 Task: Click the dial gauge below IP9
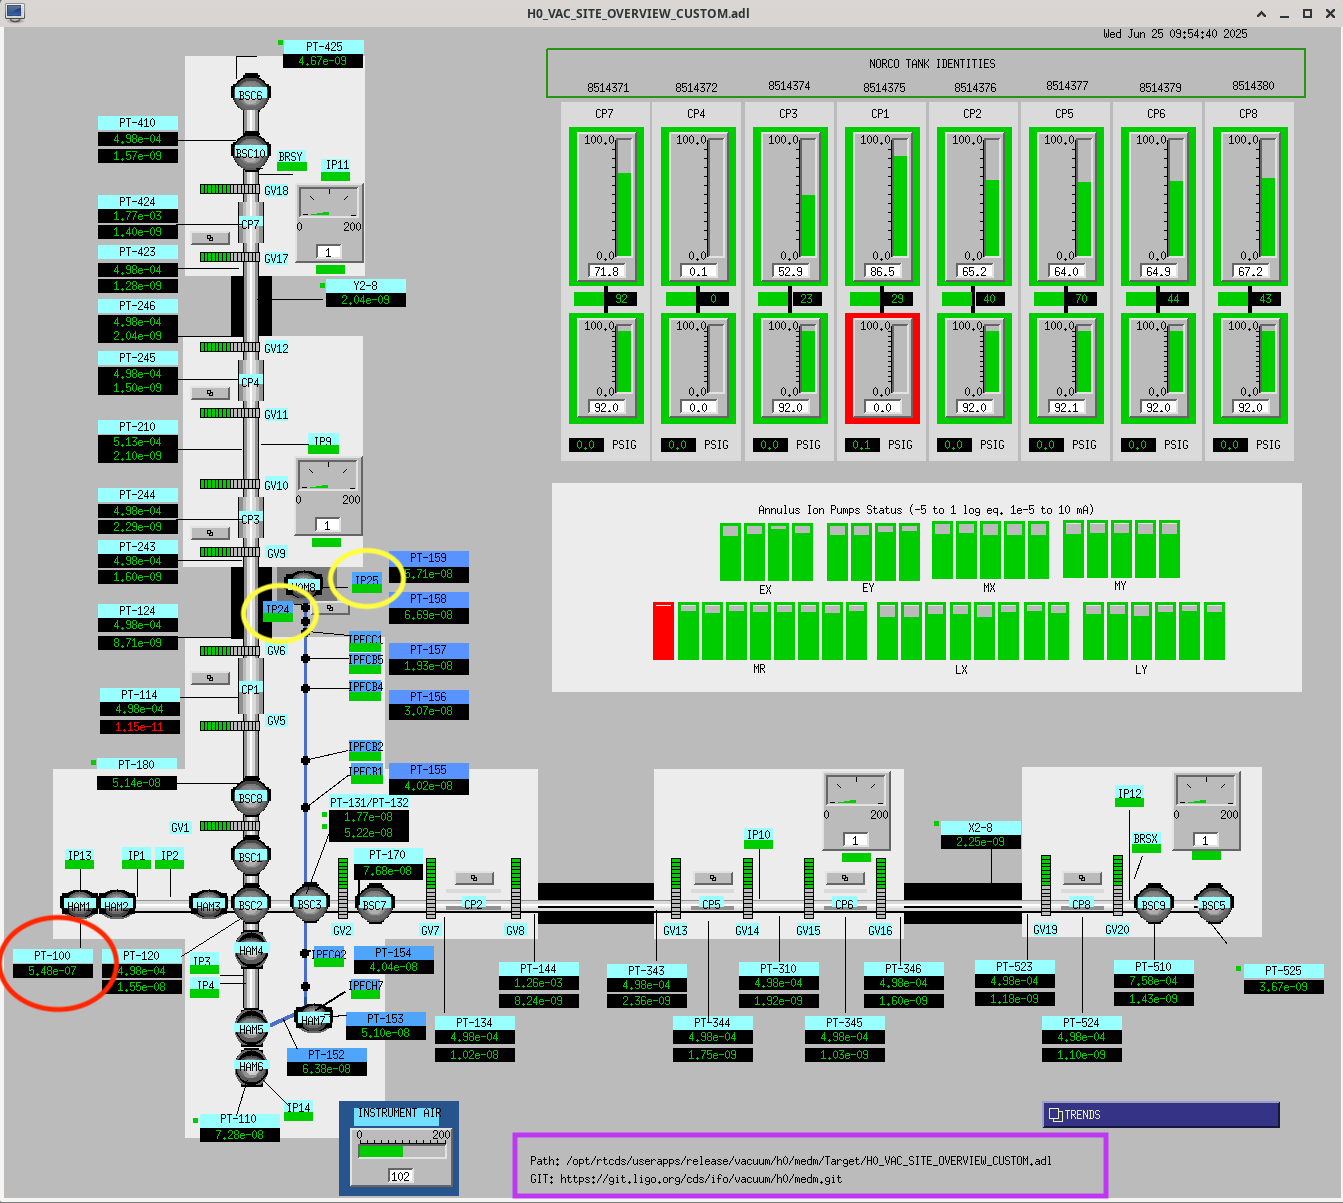pos(327,496)
